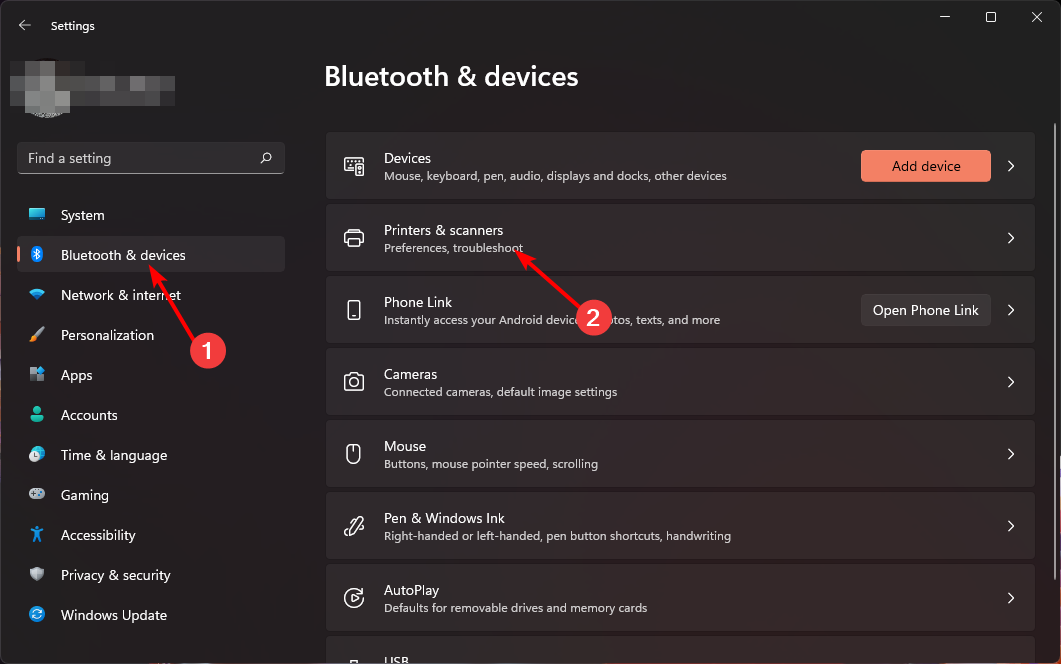Click the Phone Link phone icon
The image size is (1061, 664).
tap(354, 309)
